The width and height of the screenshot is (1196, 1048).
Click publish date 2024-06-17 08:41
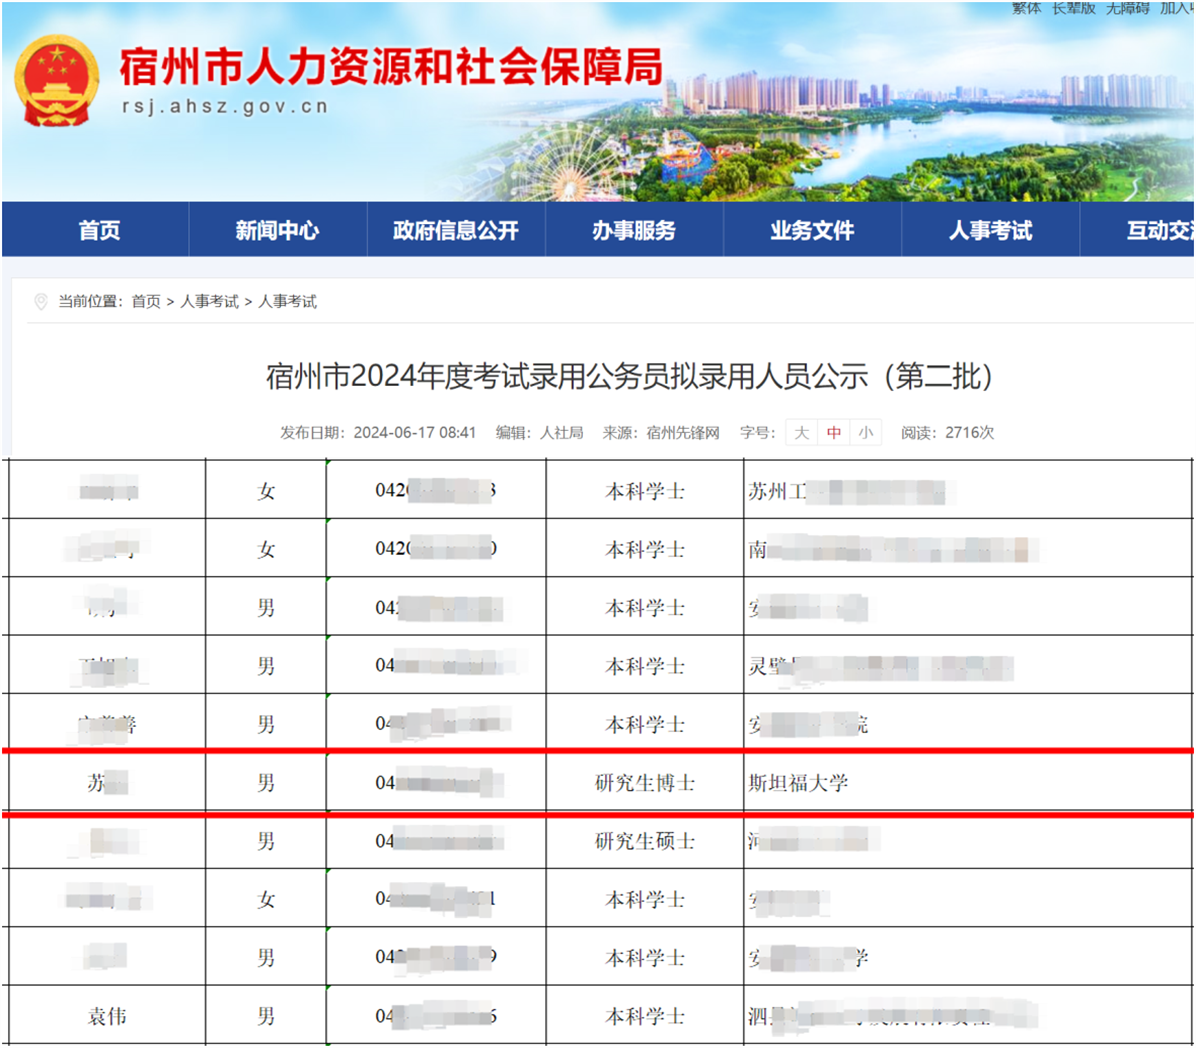coord(415,432)
